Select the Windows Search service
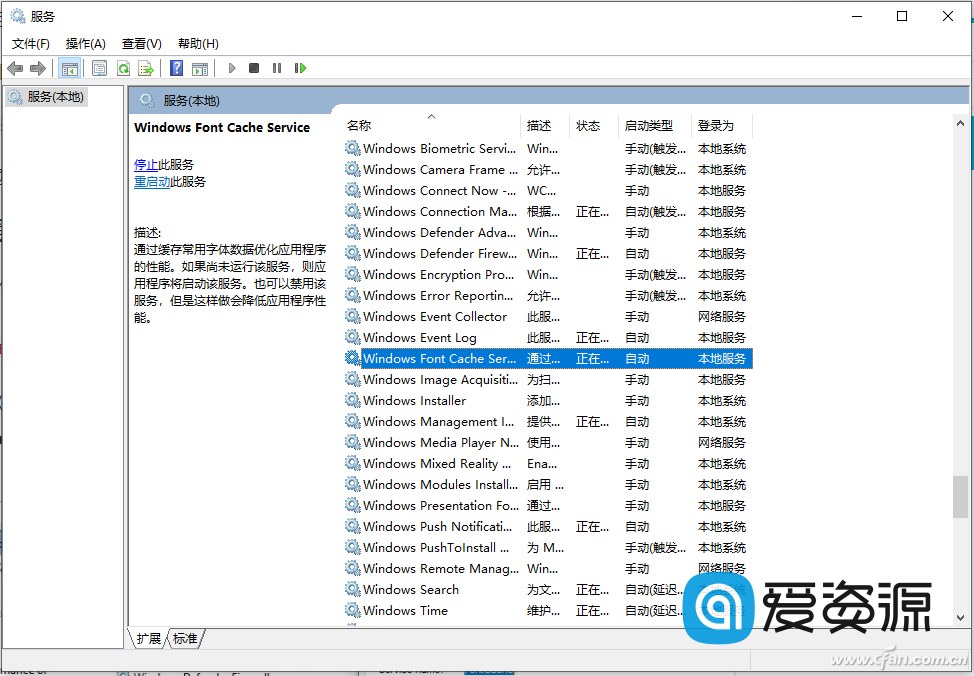 (x=410, y=589)
